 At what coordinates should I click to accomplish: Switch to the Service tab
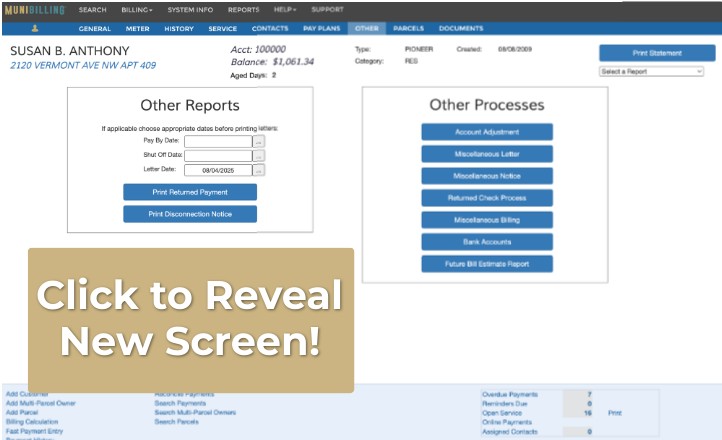tap(222, 29)
